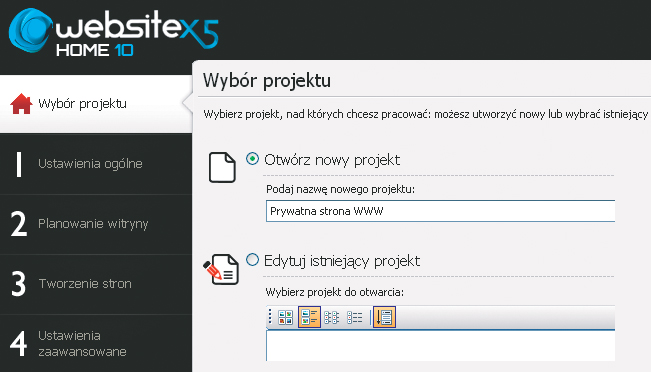Click the 'Edytuj istniejący projekt' label text
This screenshot has width=651, height=372.
(342, 261)
